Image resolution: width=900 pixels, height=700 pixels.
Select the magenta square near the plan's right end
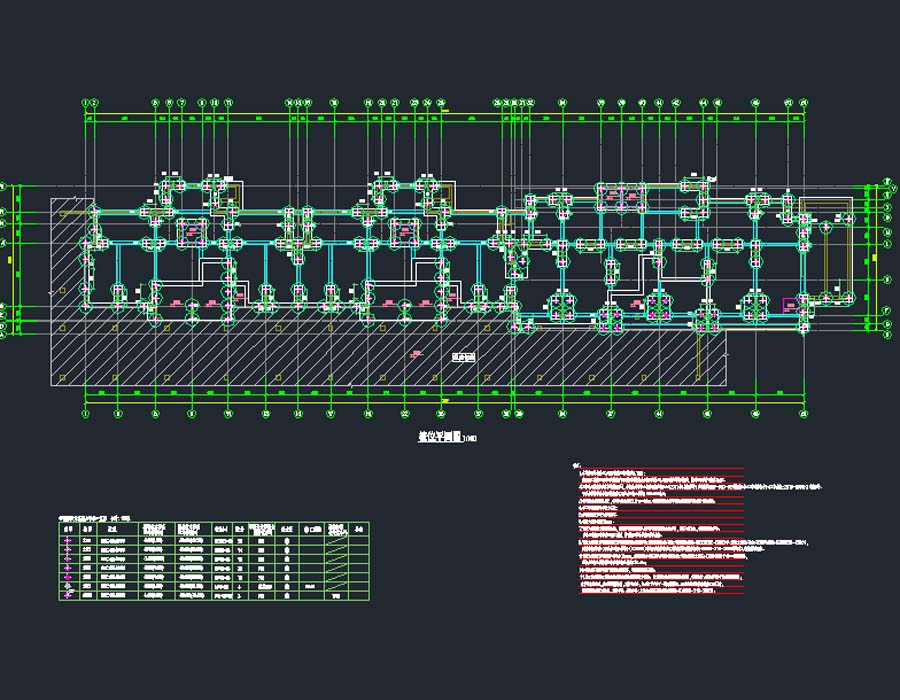pos(790,302)
